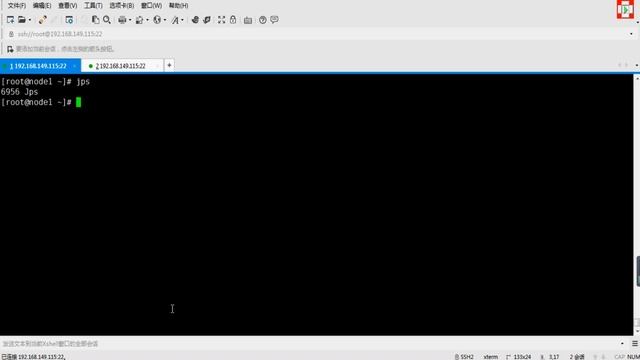Switch to tab 1 192.168.149.115:22
The image size is (640, 360).
pyautogui.click(x=38, y=66)
